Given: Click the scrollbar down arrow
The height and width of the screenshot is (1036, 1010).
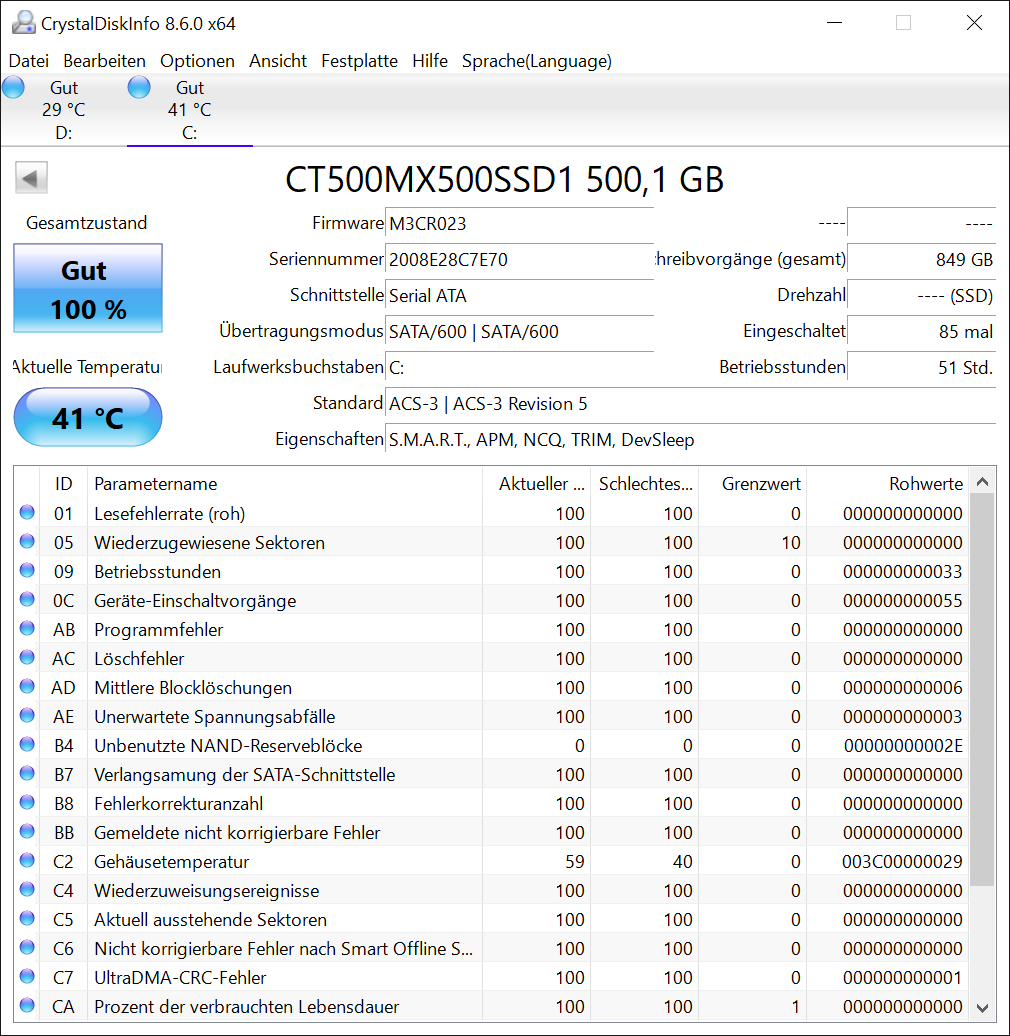Looking at the screenshot, I should [x=981, y=1007].
